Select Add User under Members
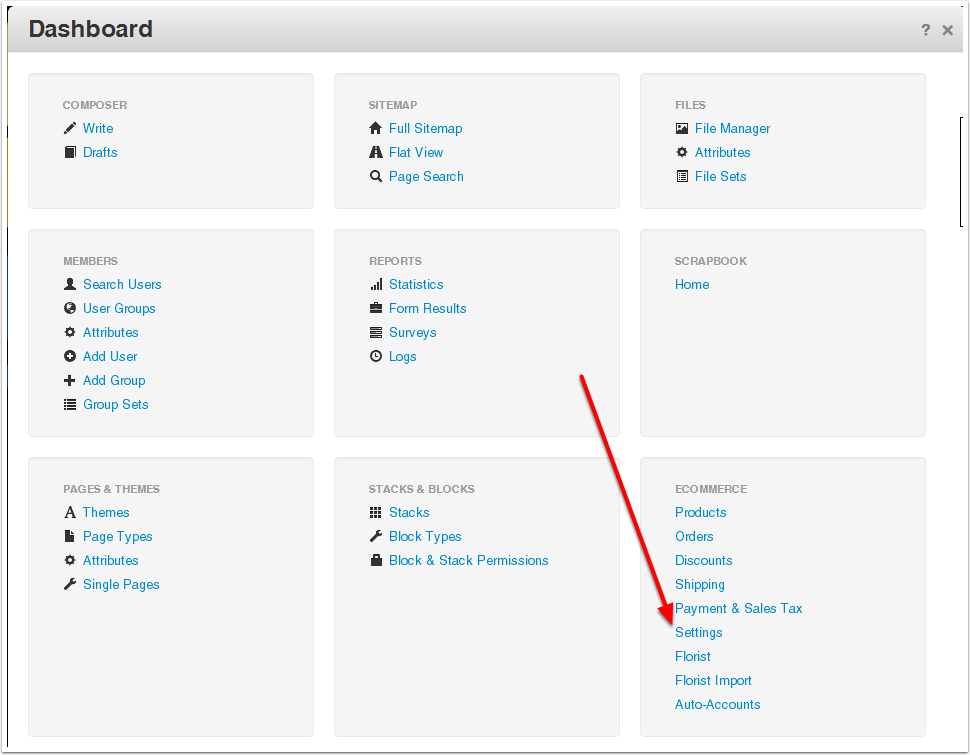The image size is (970, 755). (110, 356)
